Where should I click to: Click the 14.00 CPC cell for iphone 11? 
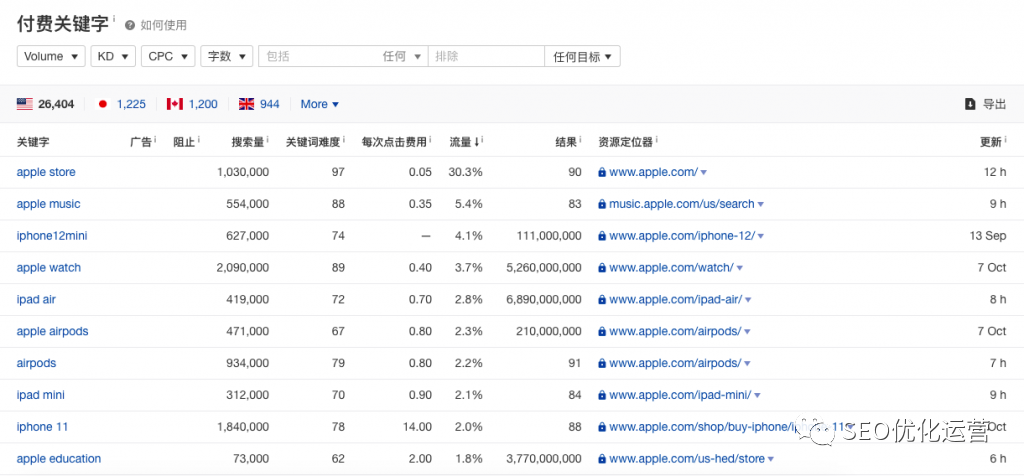[x=418, y=427]
